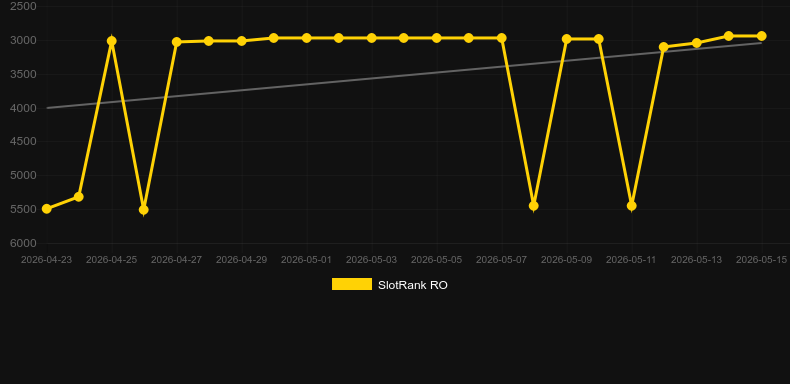Click the 2026-05-13 x-axis date label
The height and width of the screenshot is (384, 790).
point(696,260)
